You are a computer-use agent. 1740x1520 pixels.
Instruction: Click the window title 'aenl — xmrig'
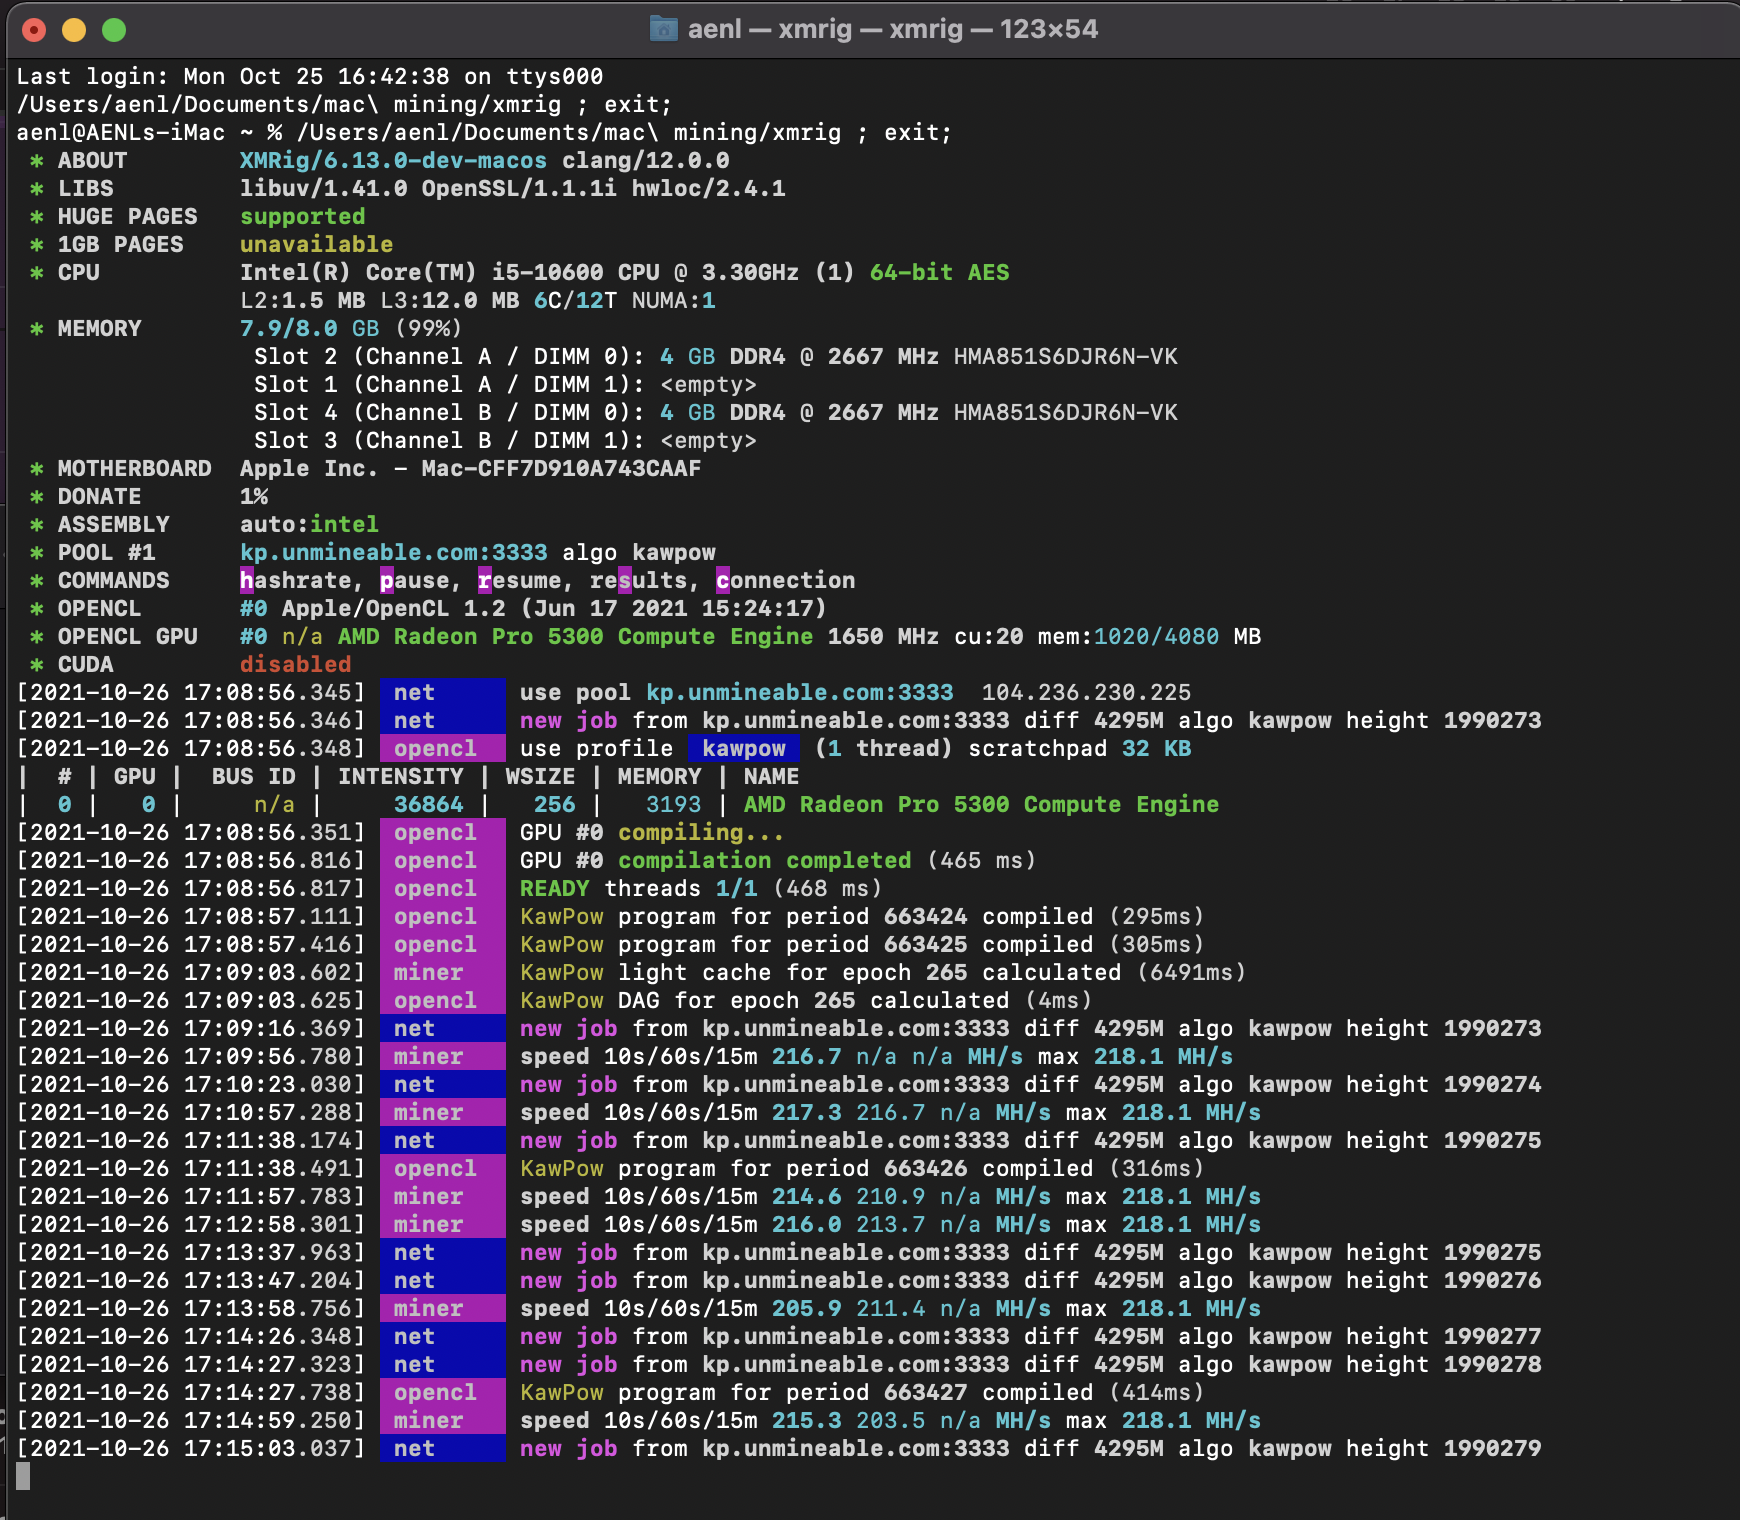click(x=769, y=29)
